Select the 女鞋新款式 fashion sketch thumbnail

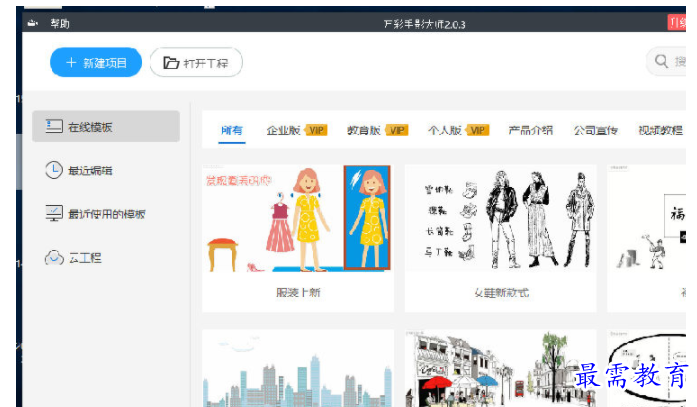click(500, 218)
